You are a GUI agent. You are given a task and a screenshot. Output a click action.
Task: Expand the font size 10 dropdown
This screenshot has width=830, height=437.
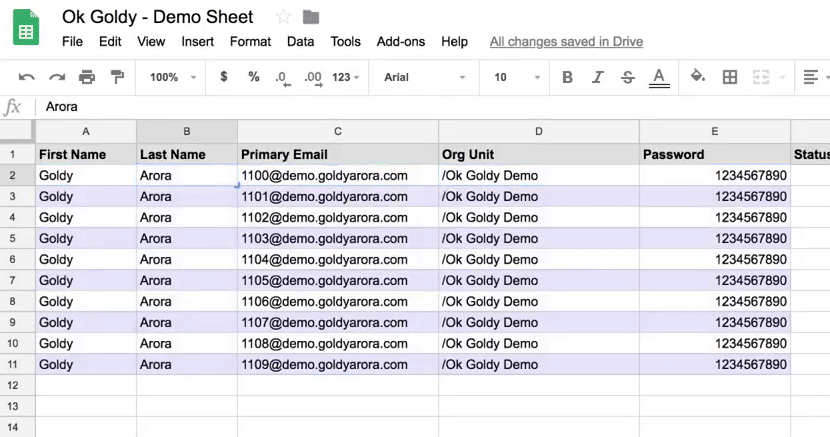[516, 77]
